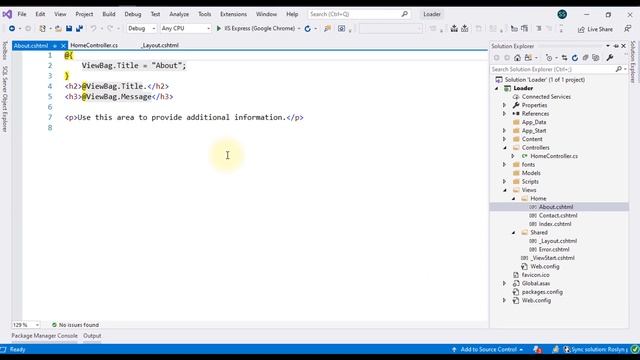Select Contact.cshtml in Solution Explorer

pyautogui.click(x=558, y=216)
